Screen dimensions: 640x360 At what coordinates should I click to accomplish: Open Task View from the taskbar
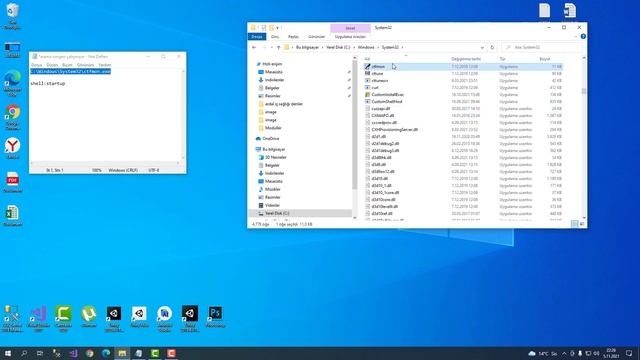point(40,353)
